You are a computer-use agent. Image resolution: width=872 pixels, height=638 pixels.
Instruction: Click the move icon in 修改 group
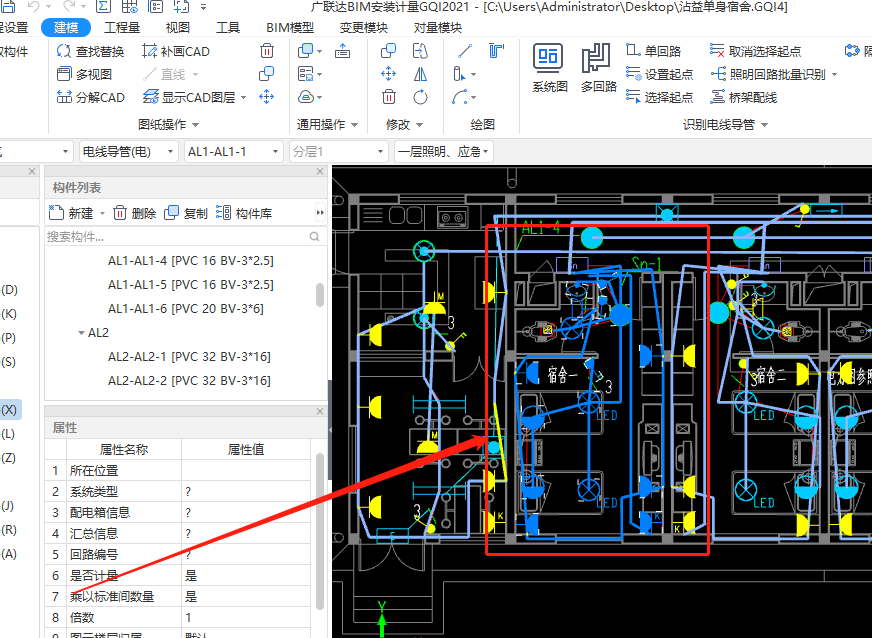pos(389,74)
